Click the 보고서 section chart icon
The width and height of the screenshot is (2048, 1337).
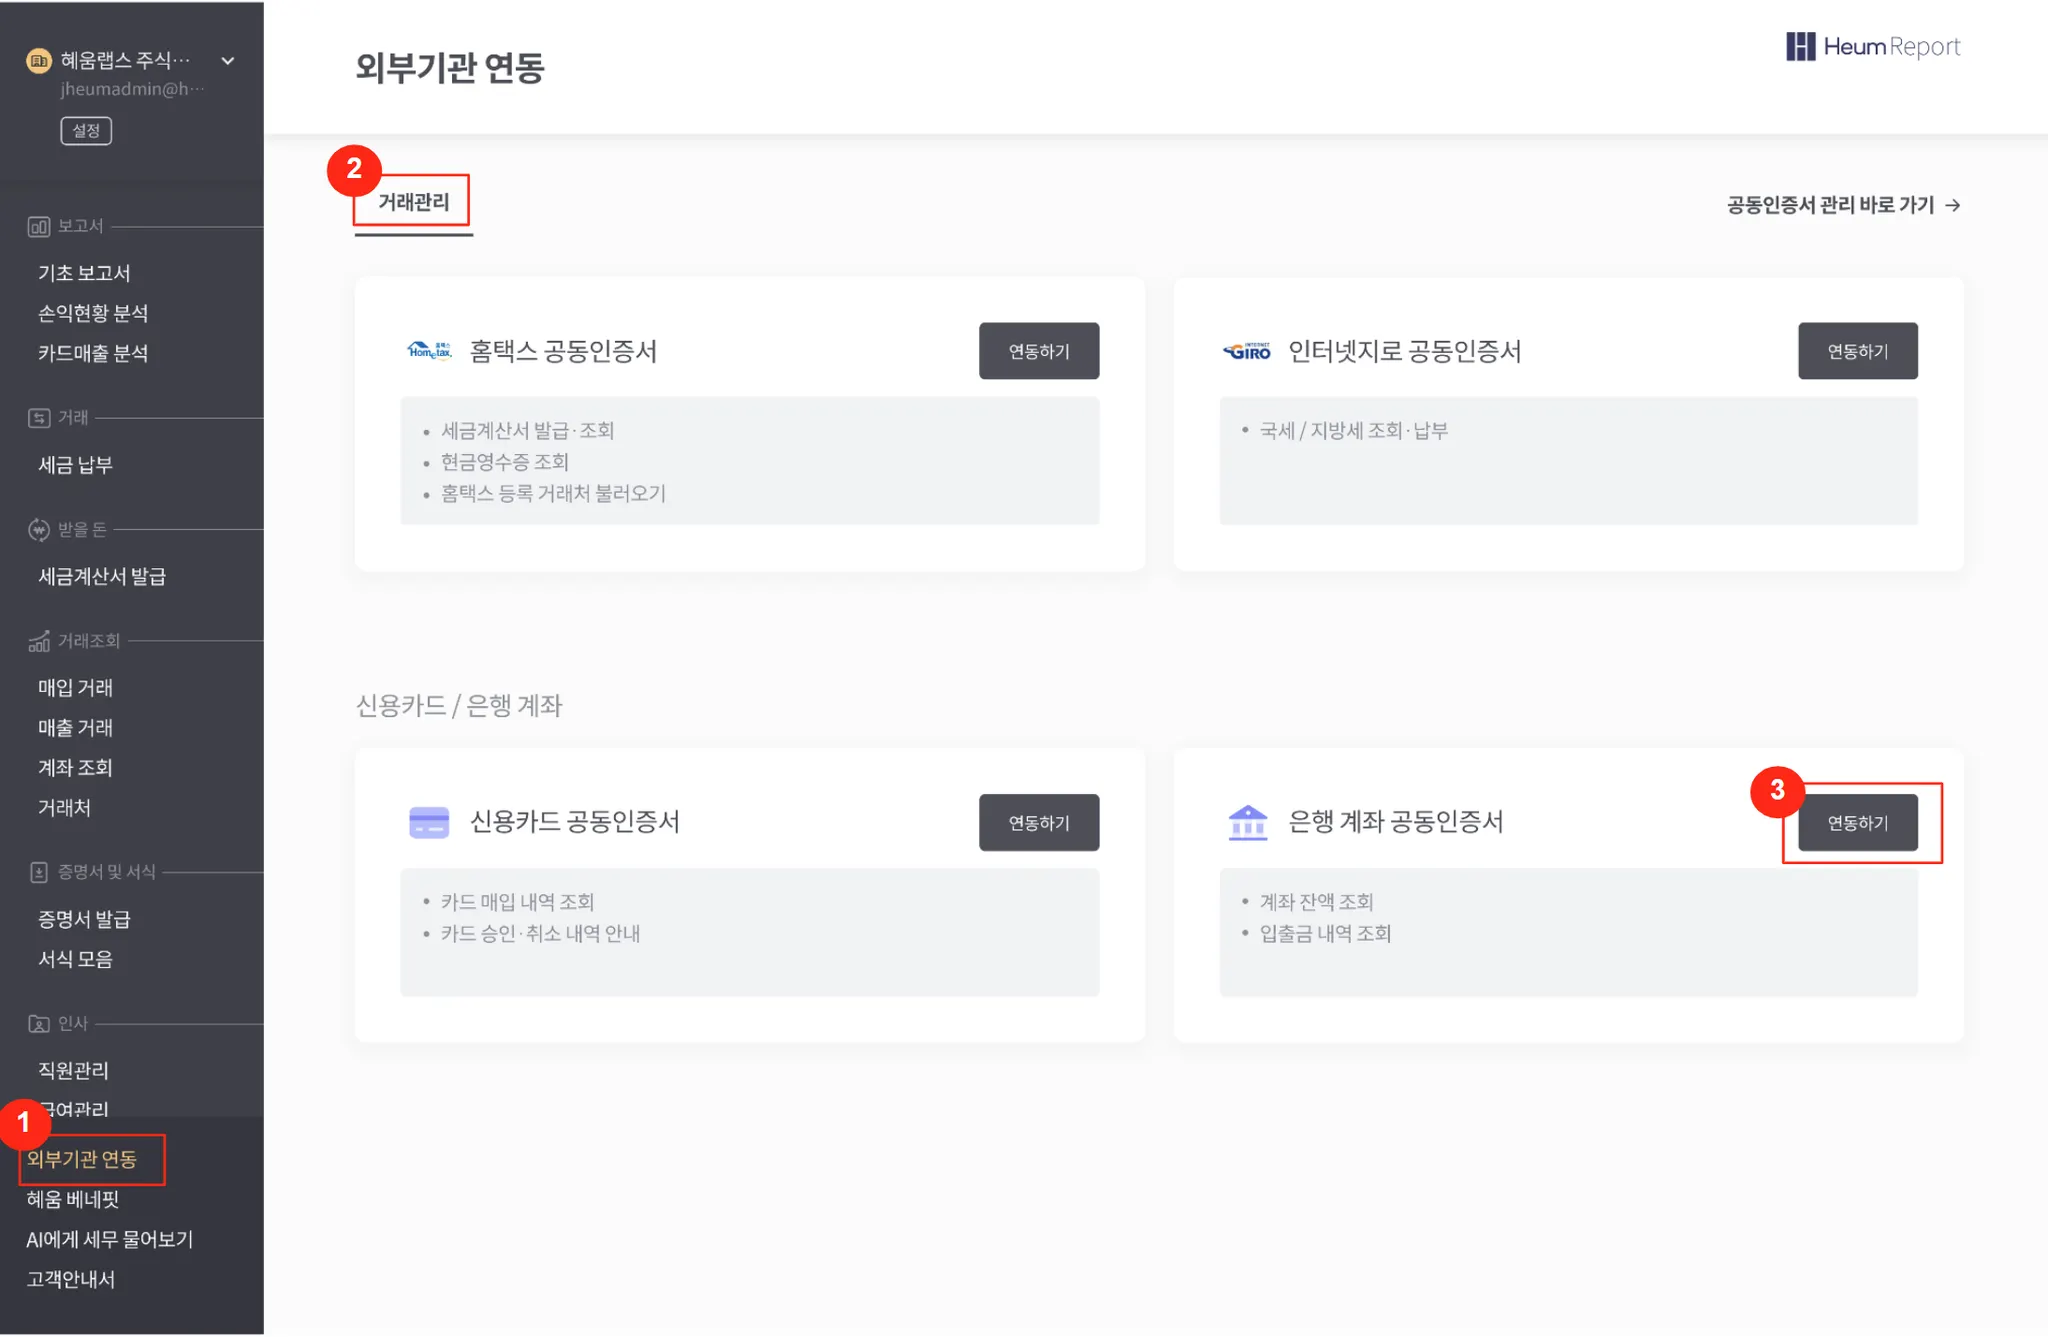(x=38, y=227)
